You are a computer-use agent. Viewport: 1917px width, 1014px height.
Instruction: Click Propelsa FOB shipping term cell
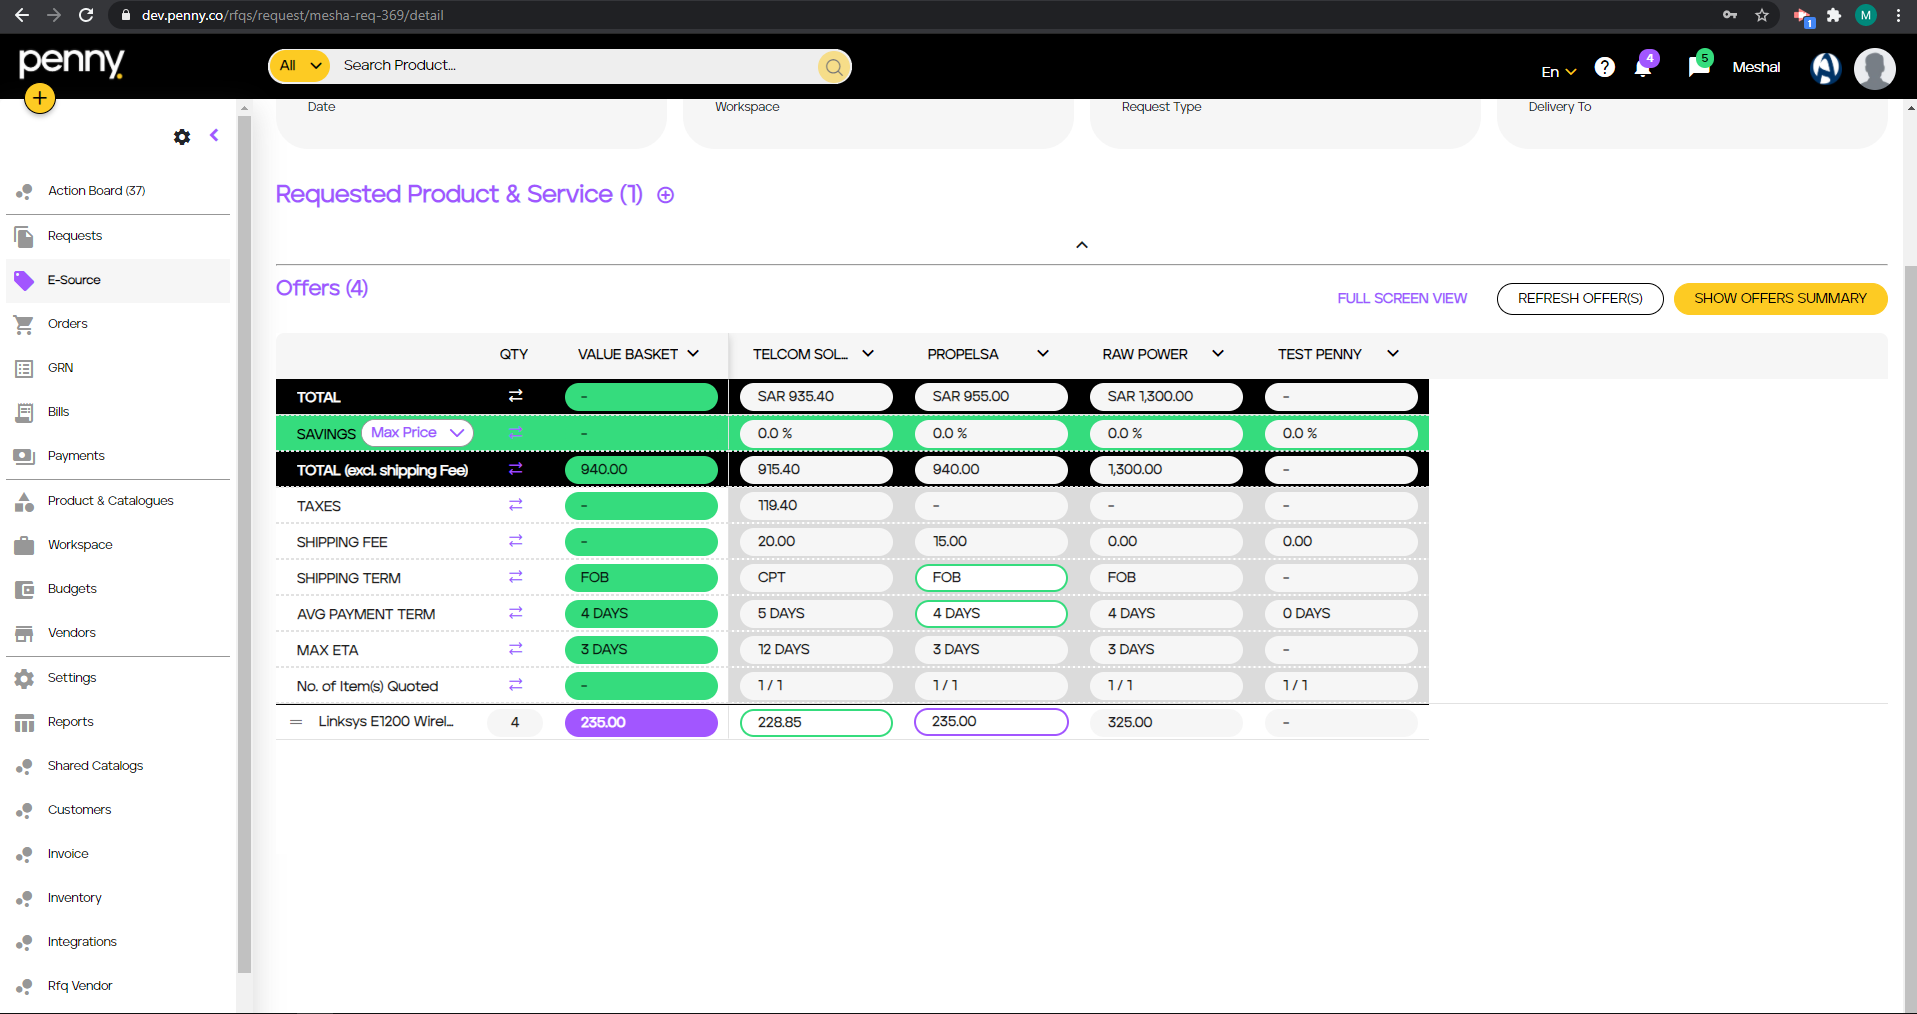pos(991,577)
